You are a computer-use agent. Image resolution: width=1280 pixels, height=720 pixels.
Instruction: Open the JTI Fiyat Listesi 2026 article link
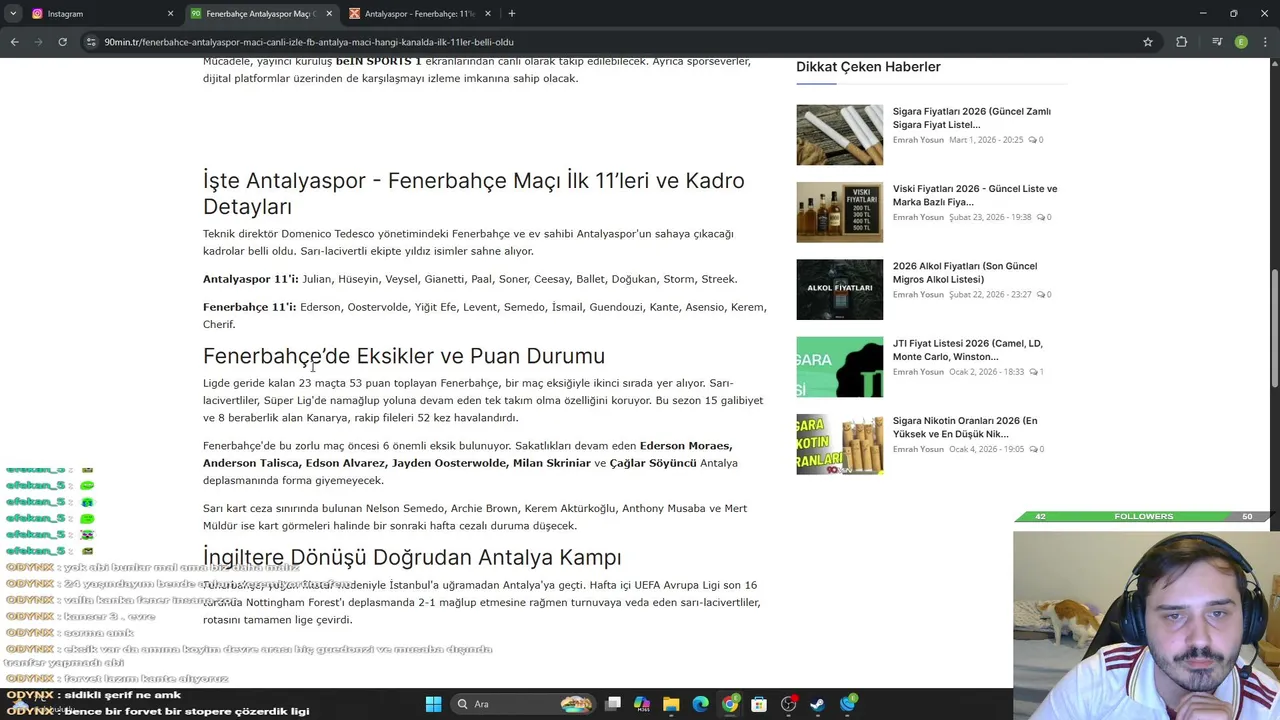pos(967,349)
